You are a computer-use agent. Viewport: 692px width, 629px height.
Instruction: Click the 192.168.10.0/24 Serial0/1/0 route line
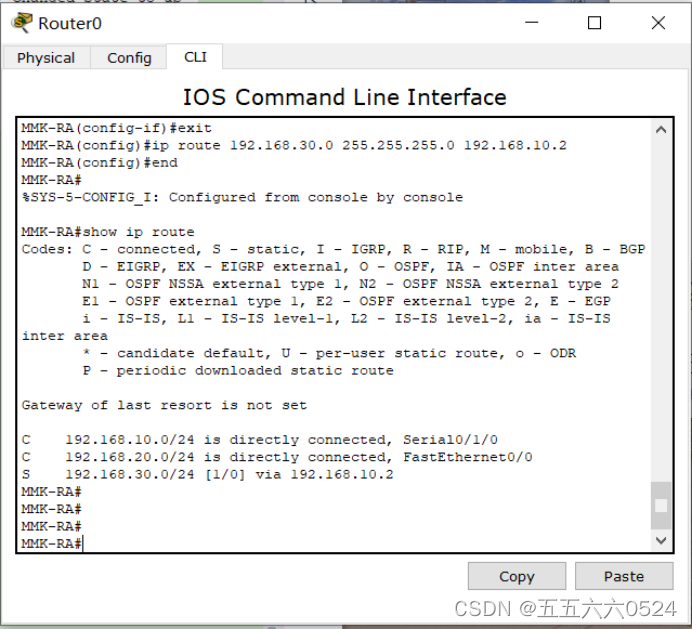click(260, 440)
